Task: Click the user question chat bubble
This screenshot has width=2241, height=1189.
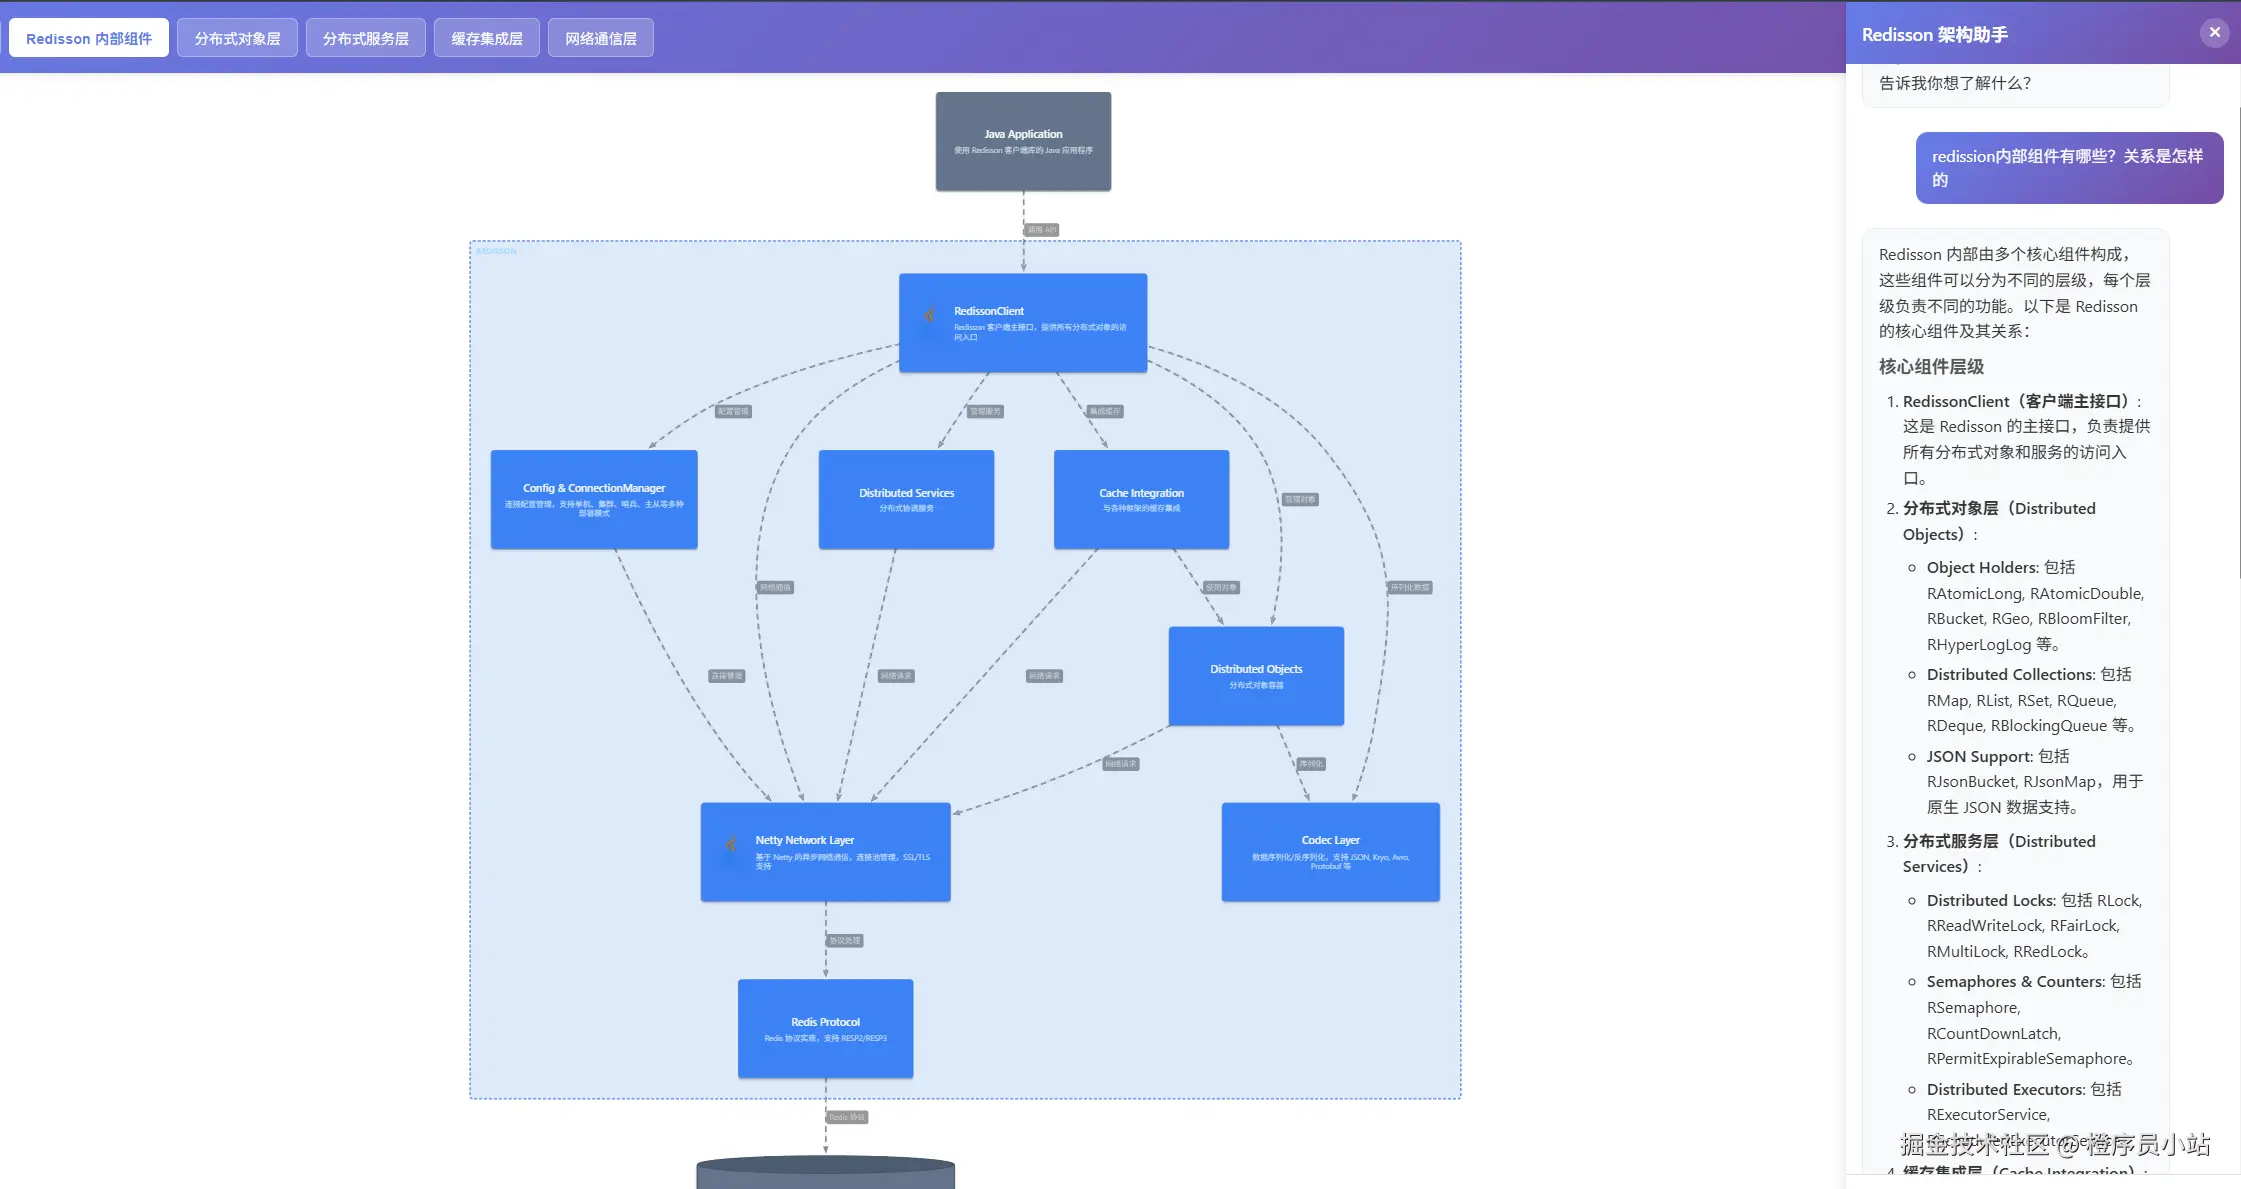Action: pyautogui.click(x=2068, y=168)
